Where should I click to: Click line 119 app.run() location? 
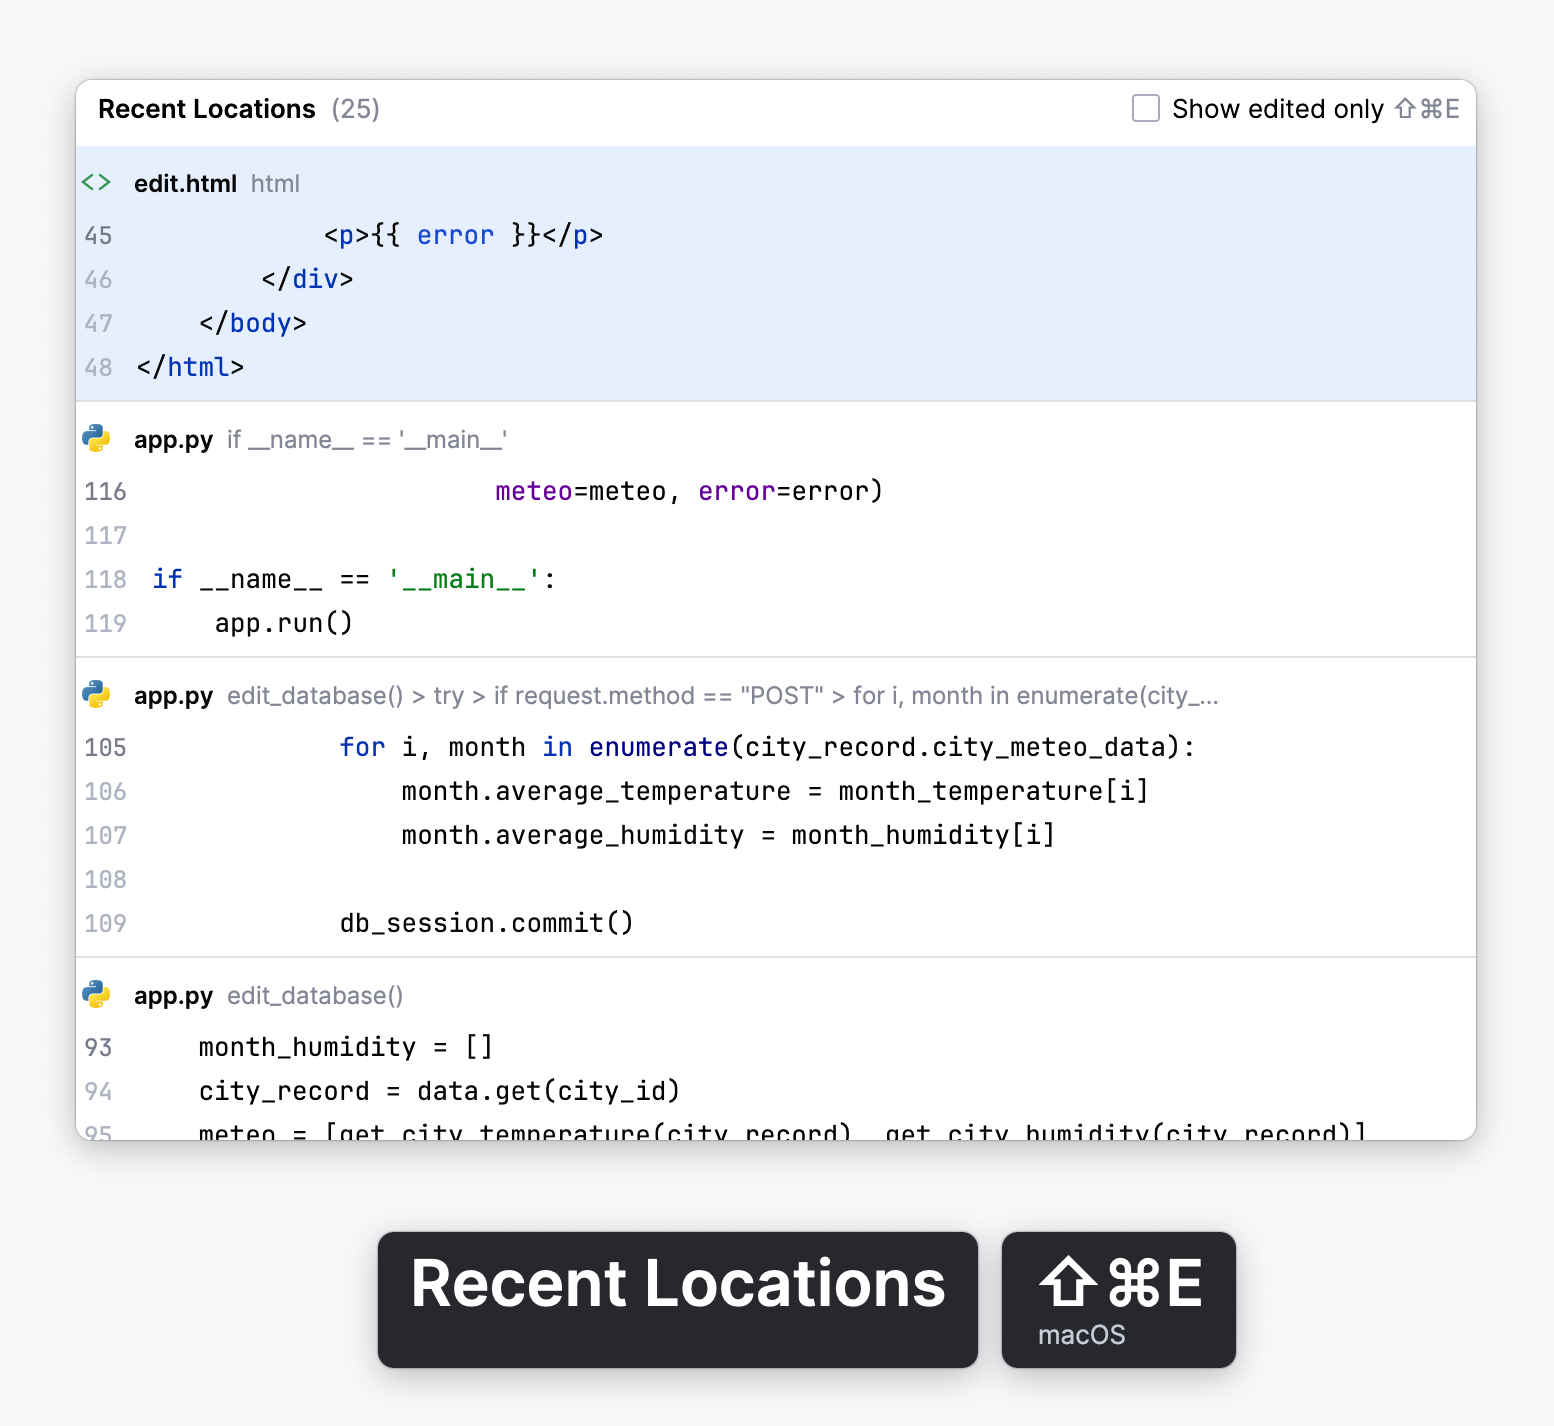click(x=283, y=622)
